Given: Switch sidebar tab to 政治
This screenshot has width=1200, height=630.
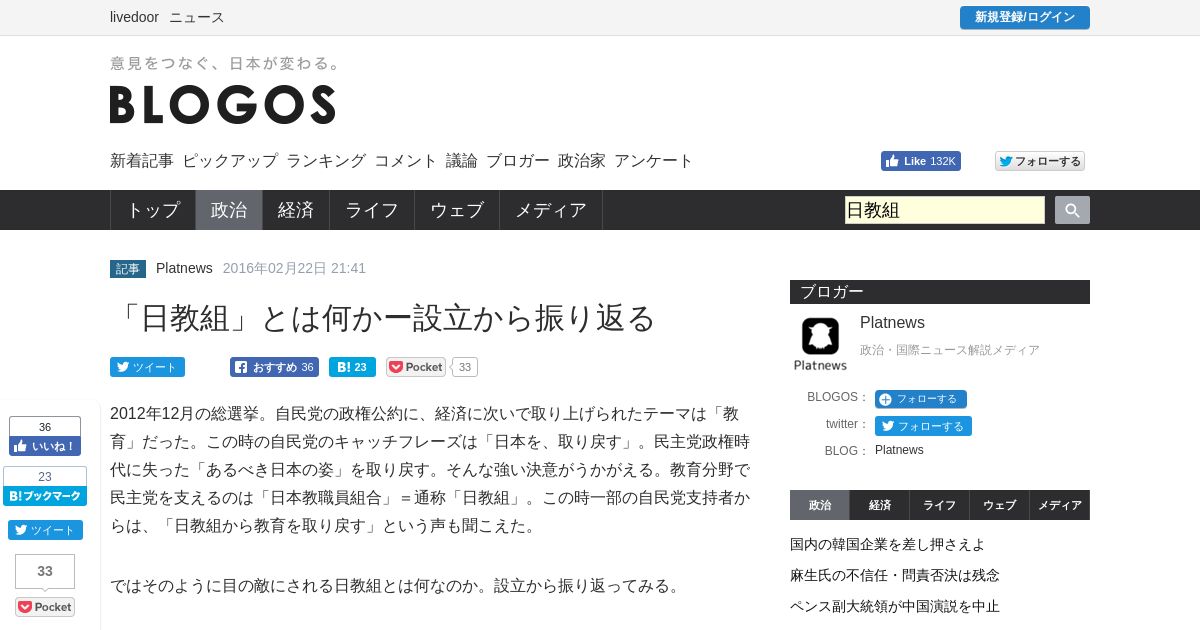Looking at the screenshot, I should coord(820,505).
